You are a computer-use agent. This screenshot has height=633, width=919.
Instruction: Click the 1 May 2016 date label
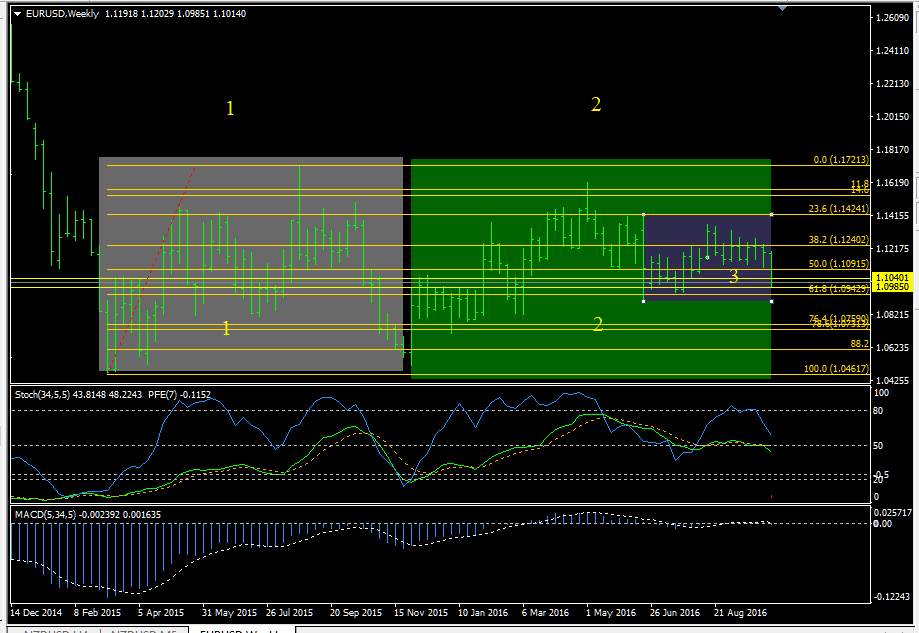pos(611,612)
